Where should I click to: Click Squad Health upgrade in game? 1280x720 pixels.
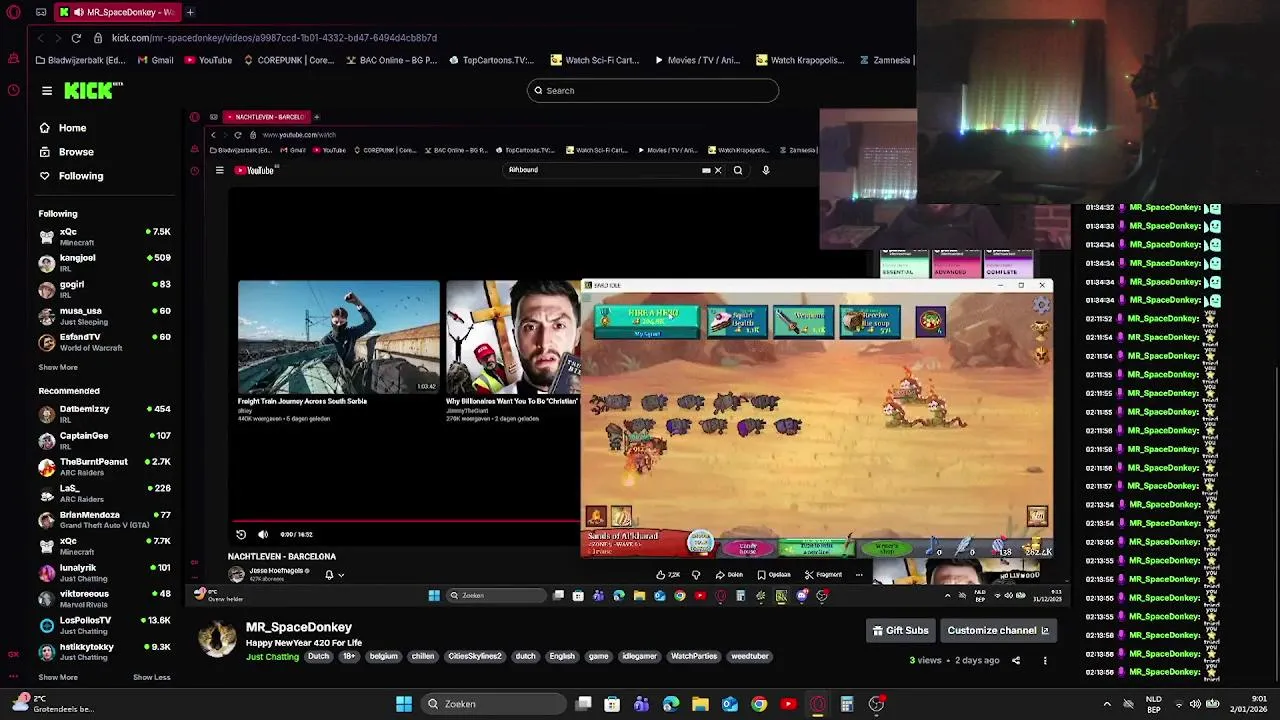tap(738, 321)
